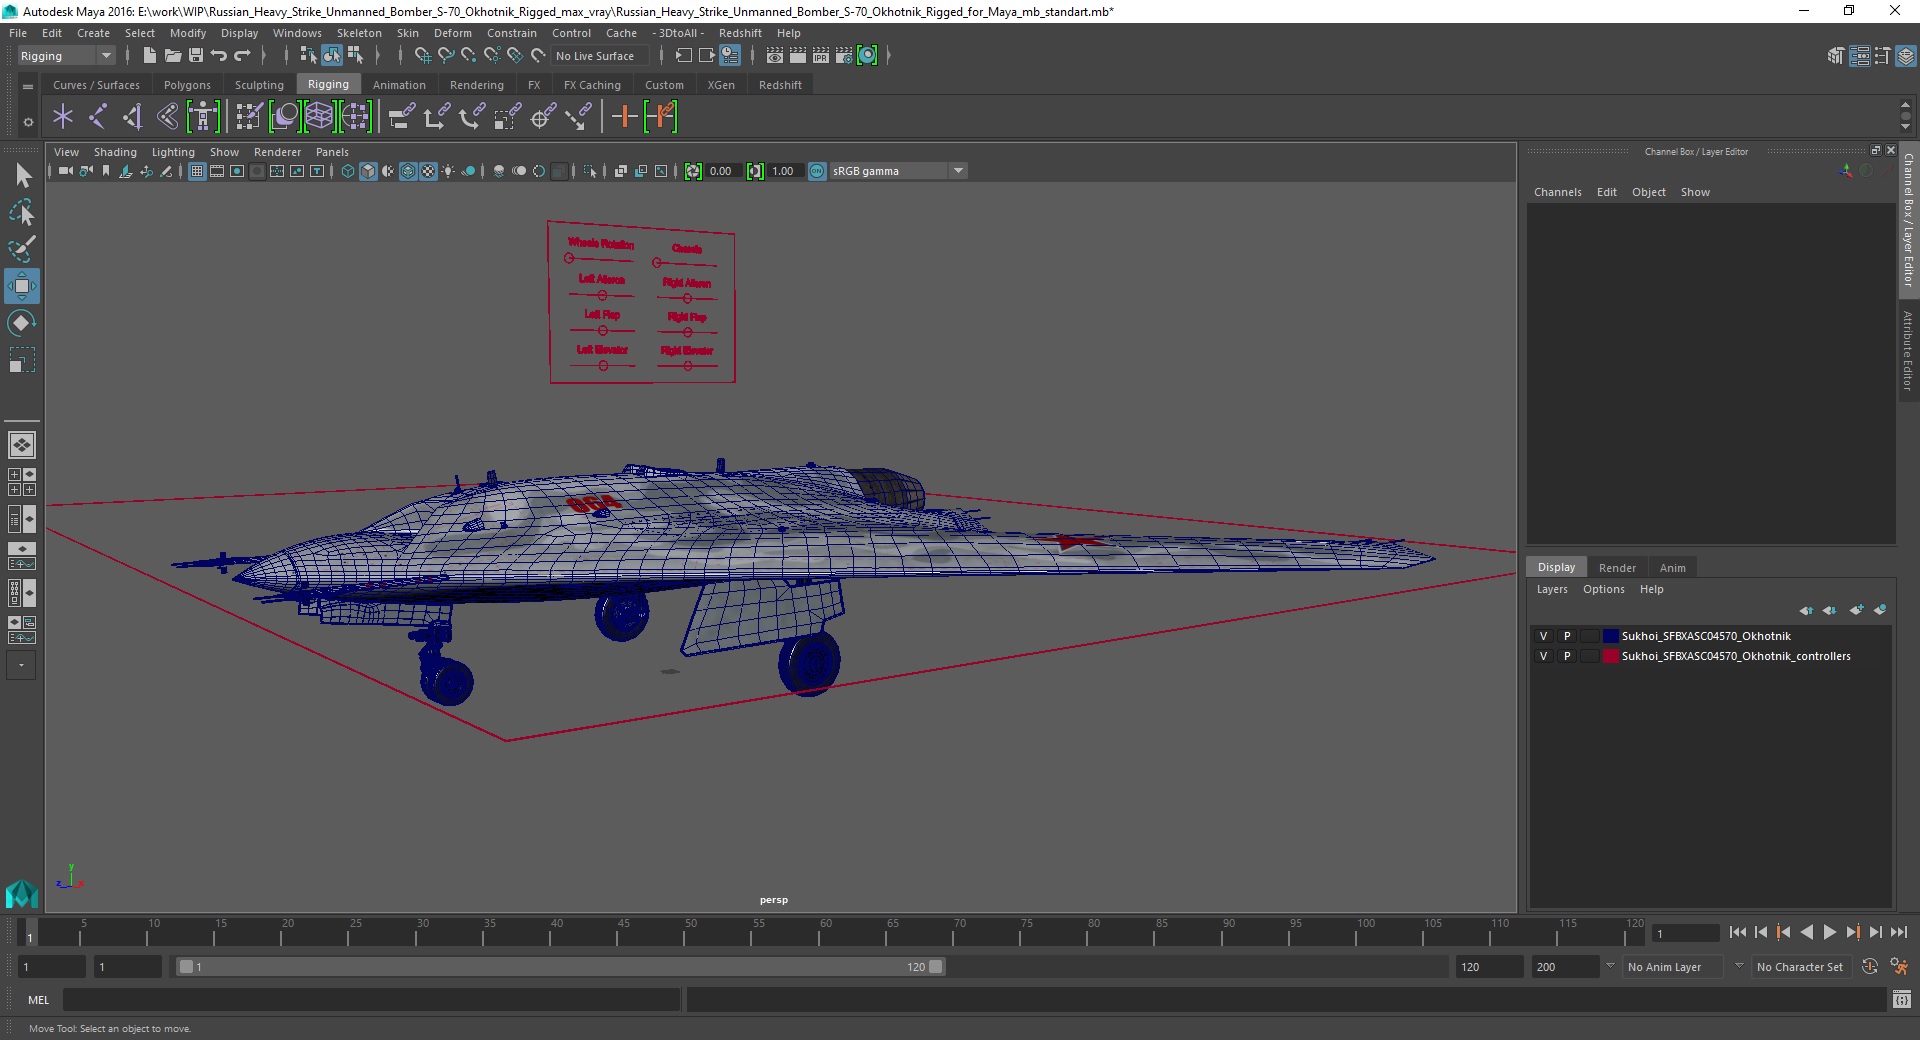Viewport: 1920px width, 1040px height.
Task: Toggle wireframe on shaded viewport icon
Action: point(408,171)
